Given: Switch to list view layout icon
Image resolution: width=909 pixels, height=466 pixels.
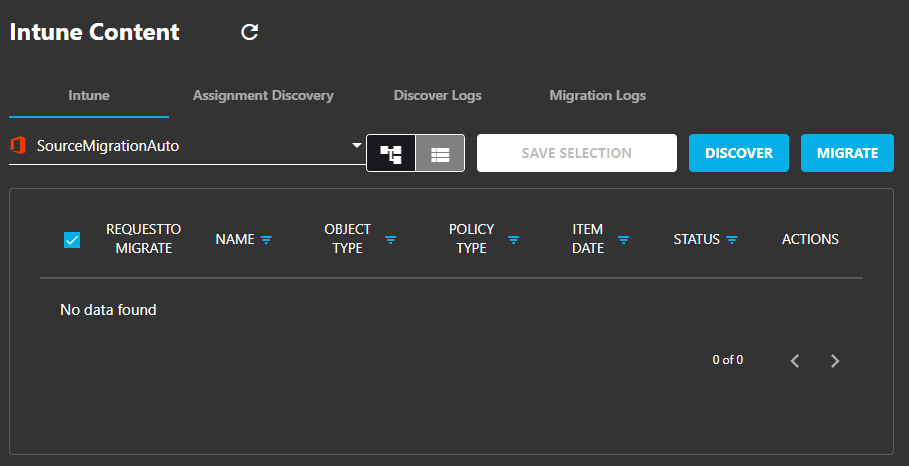Looking at the screenshot, I should 440,154.
